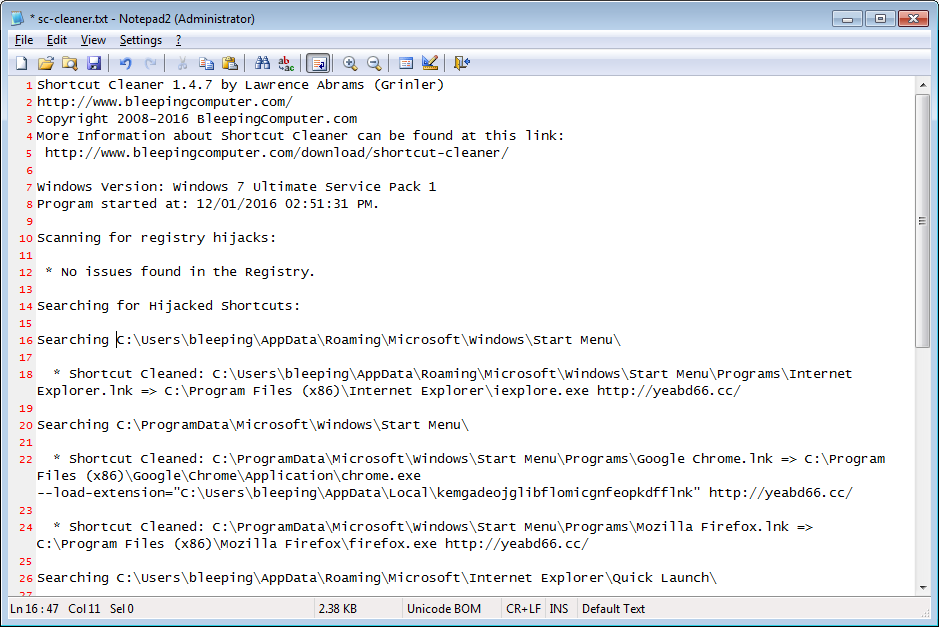939x627 pixels.
Task: Click the Copy icon in the toolbar
Action: (x=206, y=63)
